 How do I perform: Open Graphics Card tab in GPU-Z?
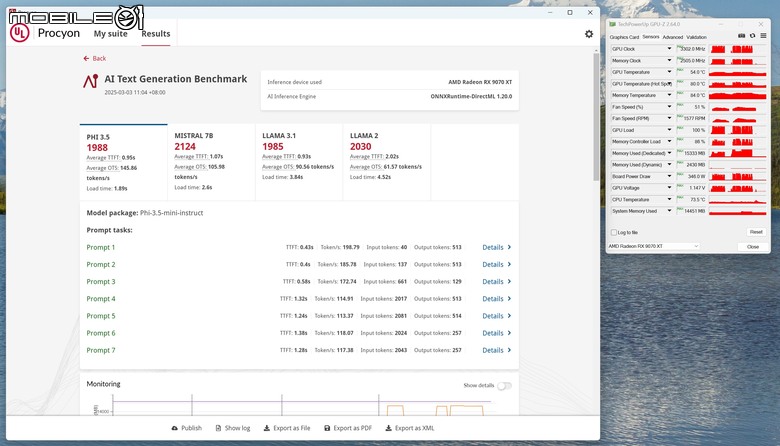[624, 37]
